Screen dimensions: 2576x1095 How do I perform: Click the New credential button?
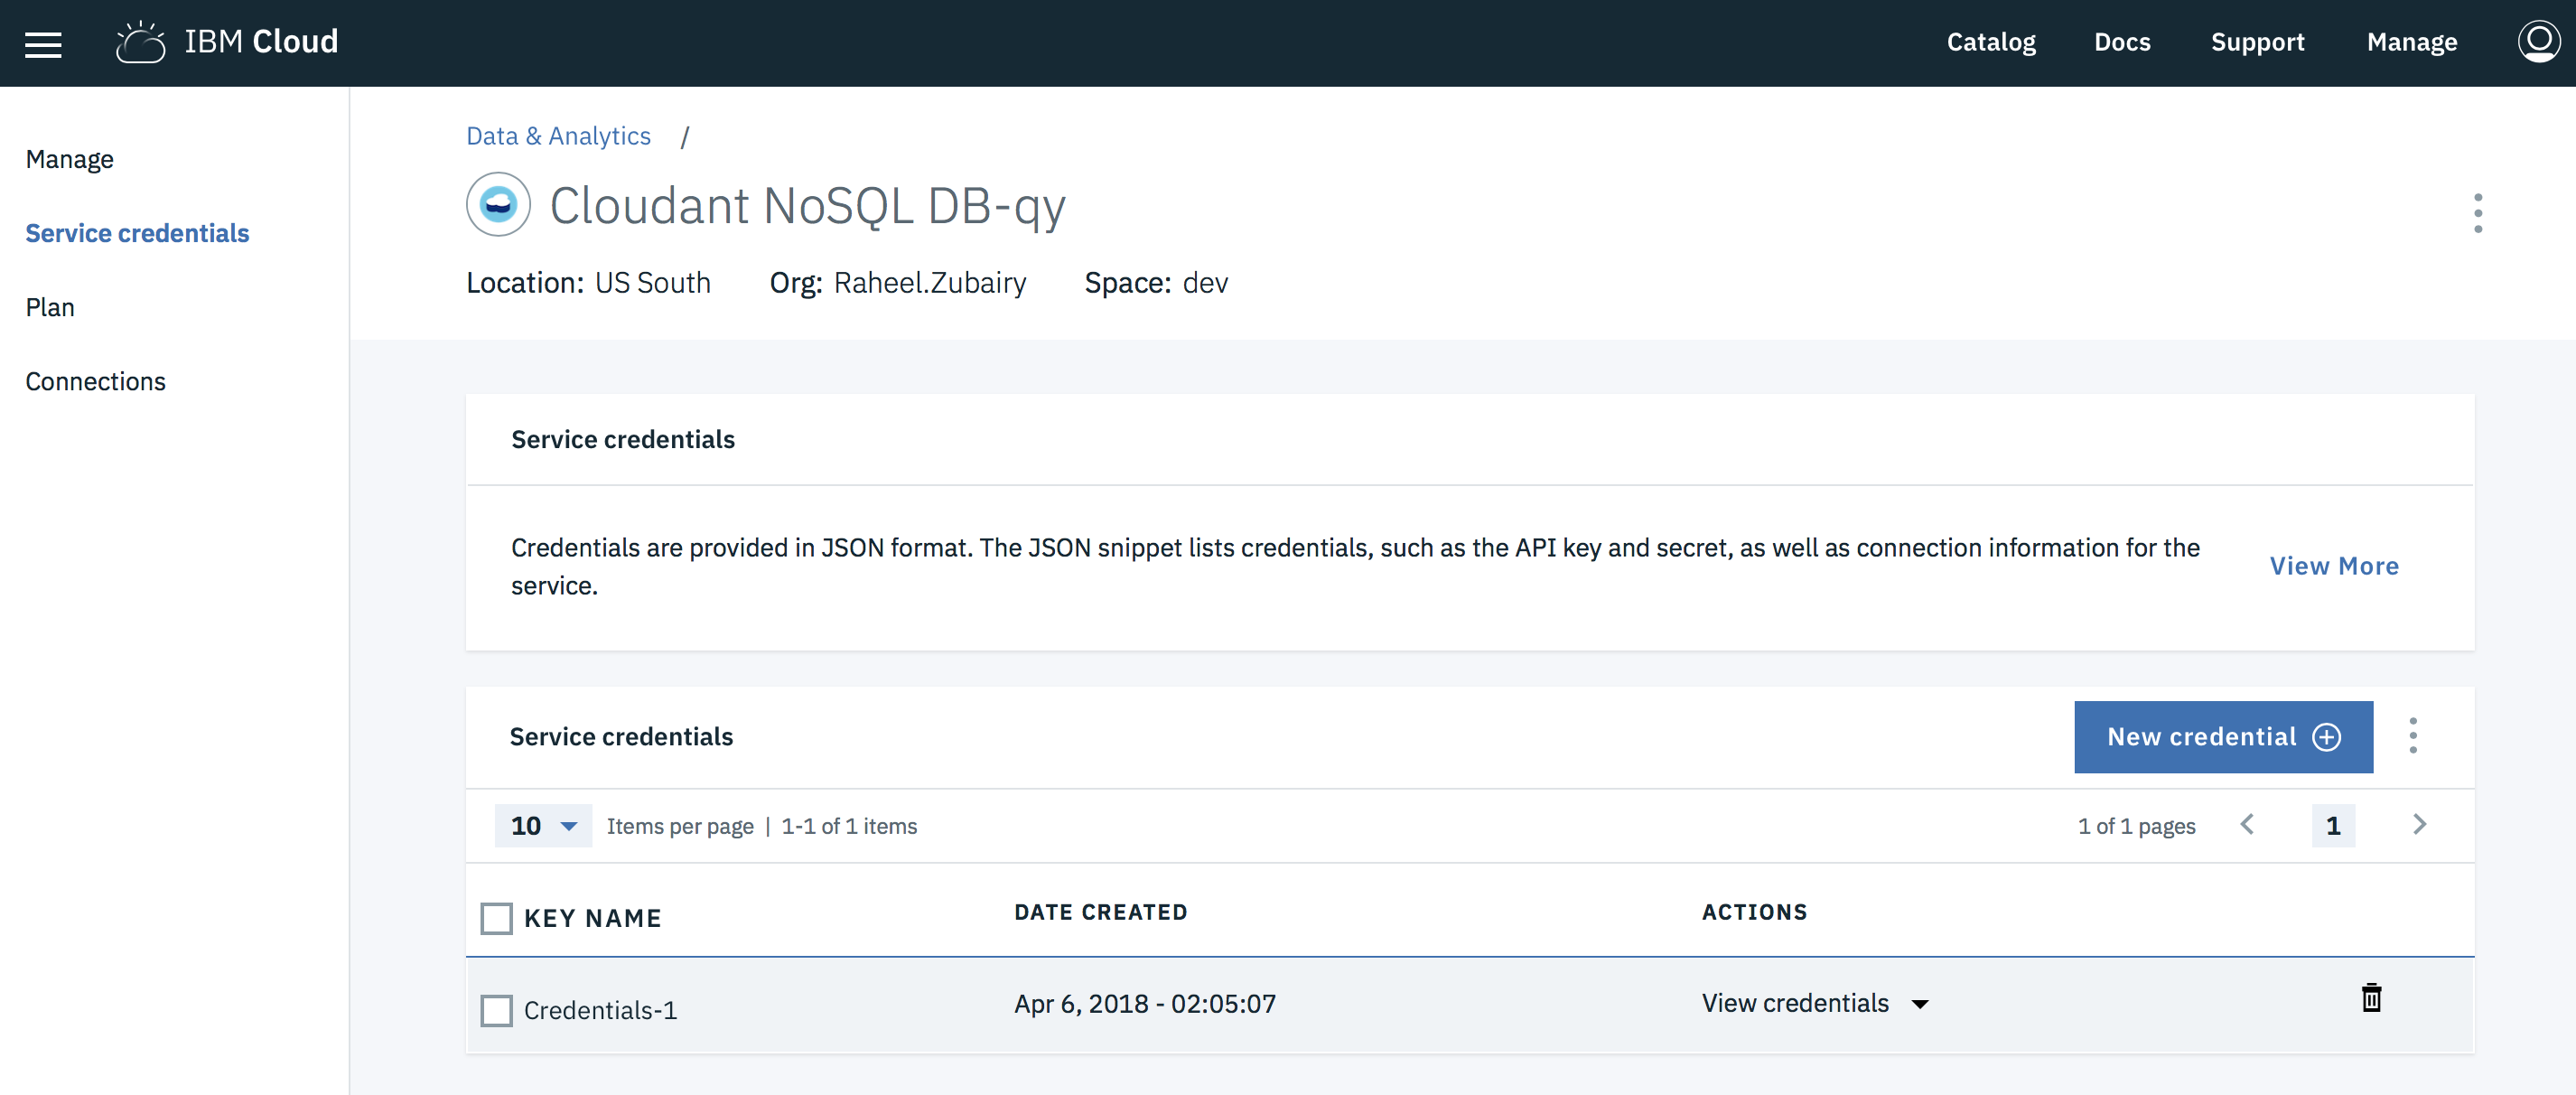[x=2223, y=737]
